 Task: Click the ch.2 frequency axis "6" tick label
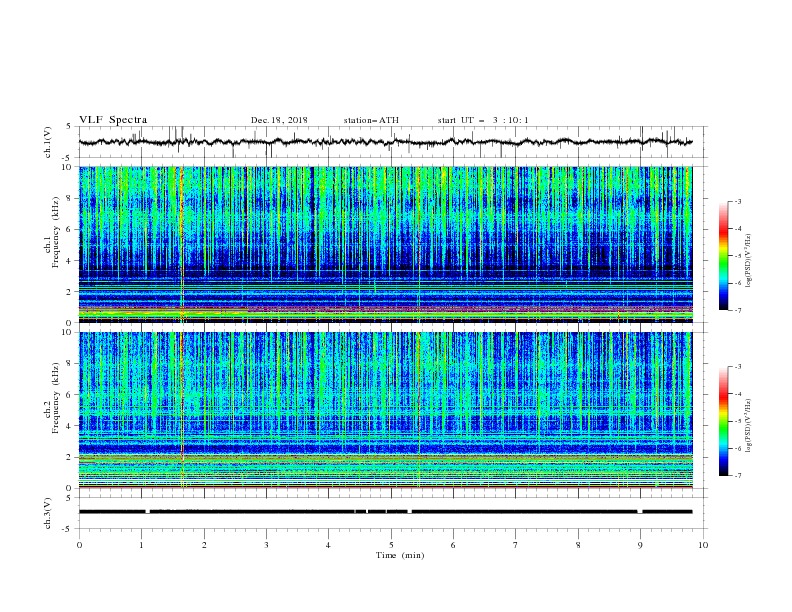(70, 395)
